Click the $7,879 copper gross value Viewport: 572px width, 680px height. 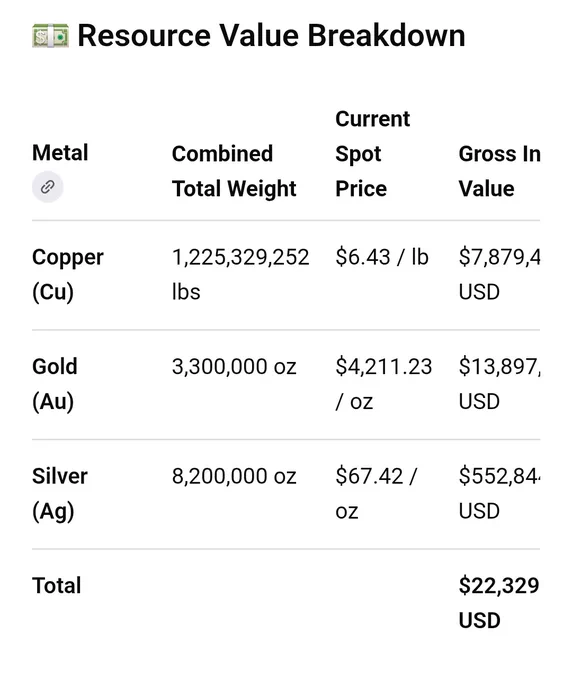(x=500, y=275)
